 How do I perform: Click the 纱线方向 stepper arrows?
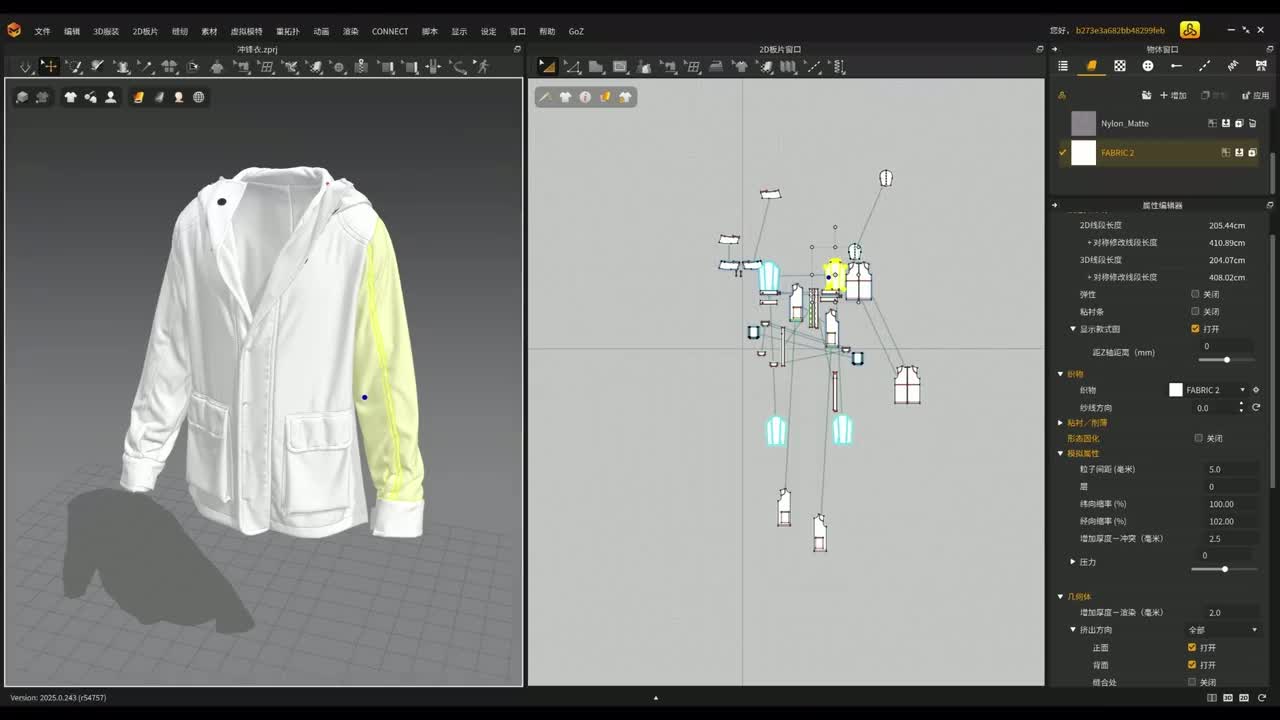click(1241, 408)
